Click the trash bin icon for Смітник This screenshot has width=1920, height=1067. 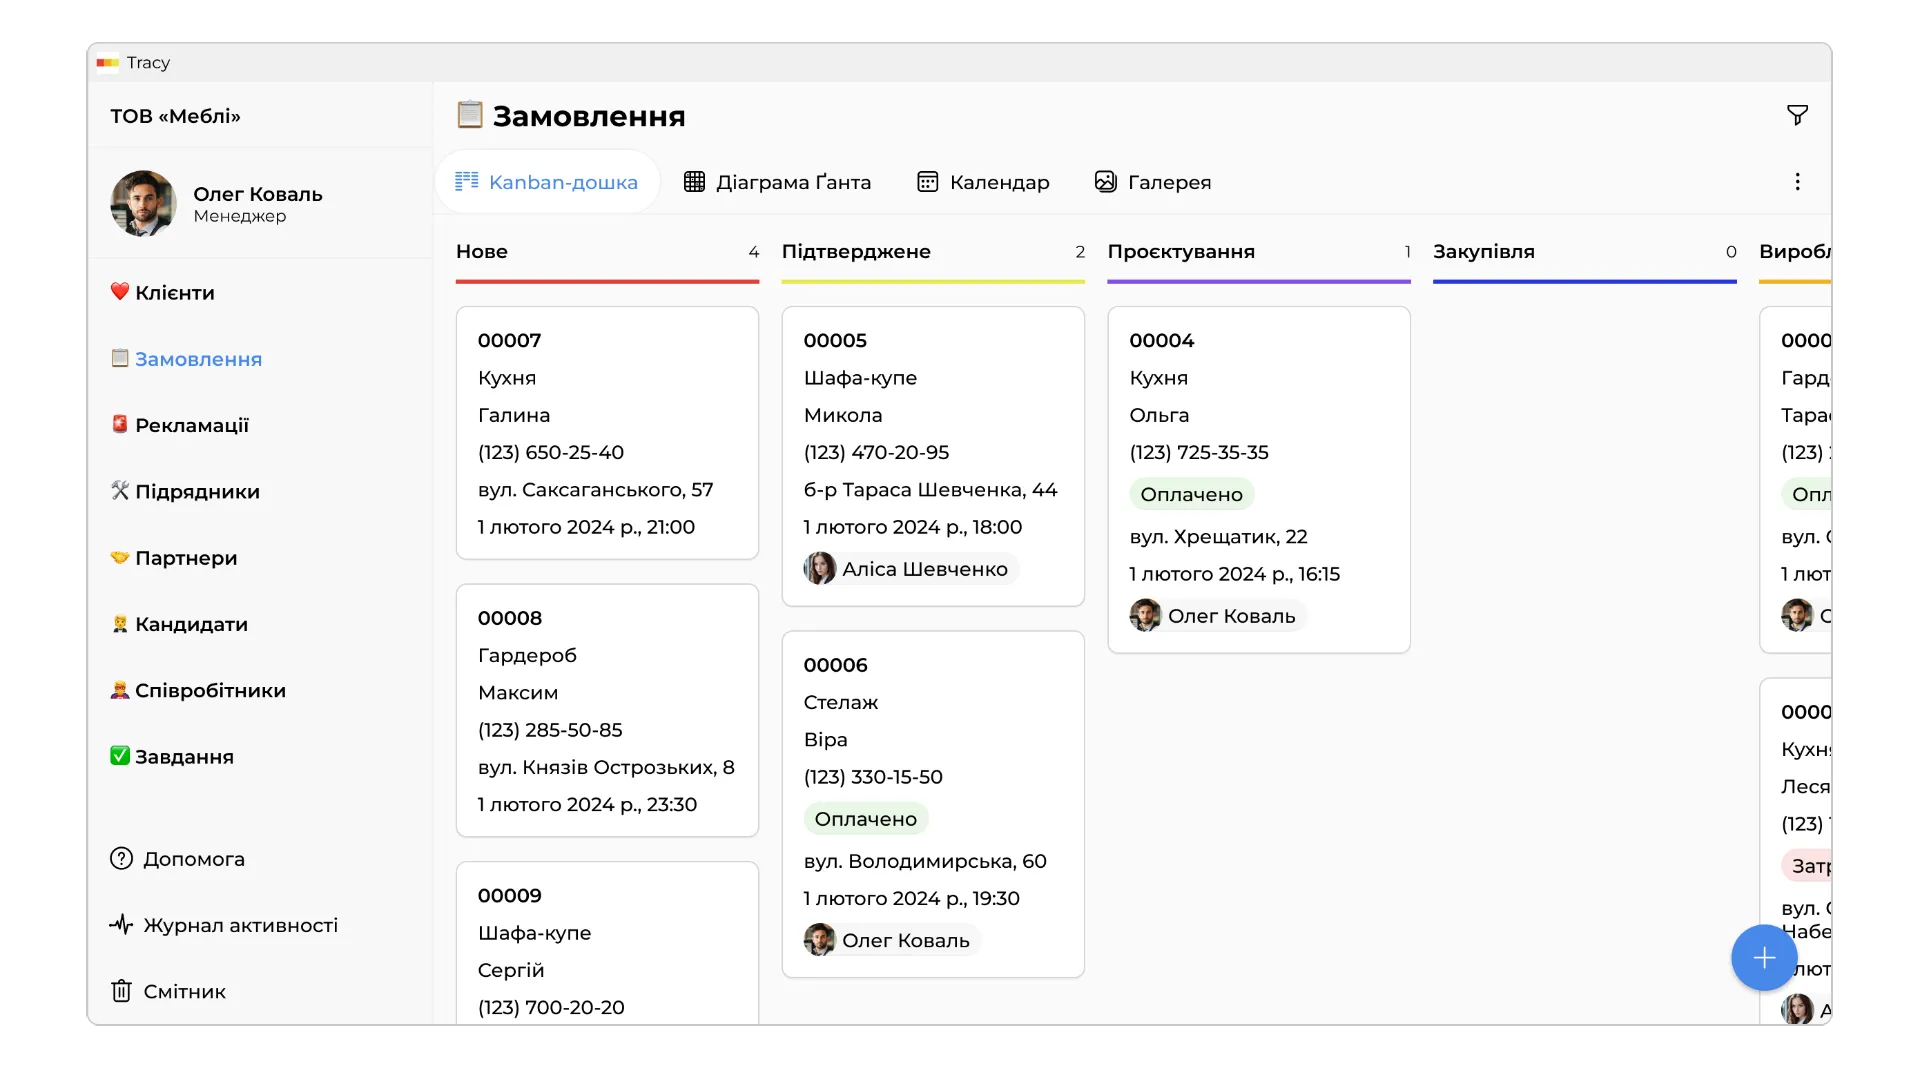[121, 991]
